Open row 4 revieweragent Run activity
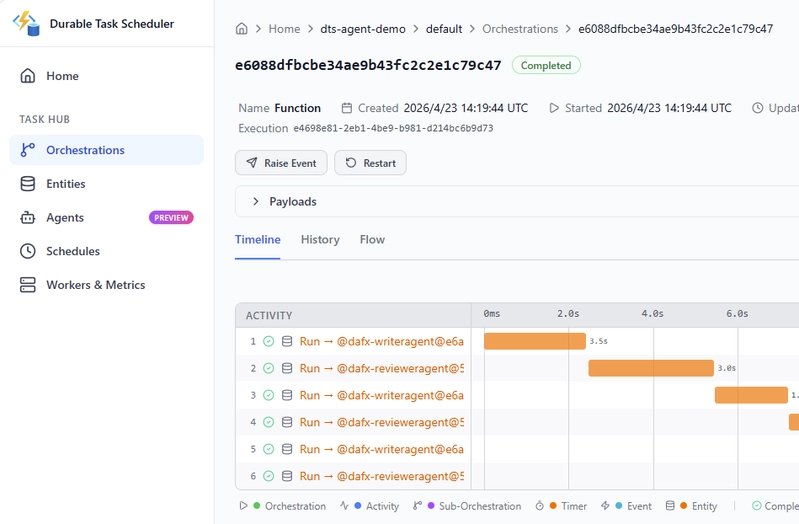799x524 pixels. 382,422
